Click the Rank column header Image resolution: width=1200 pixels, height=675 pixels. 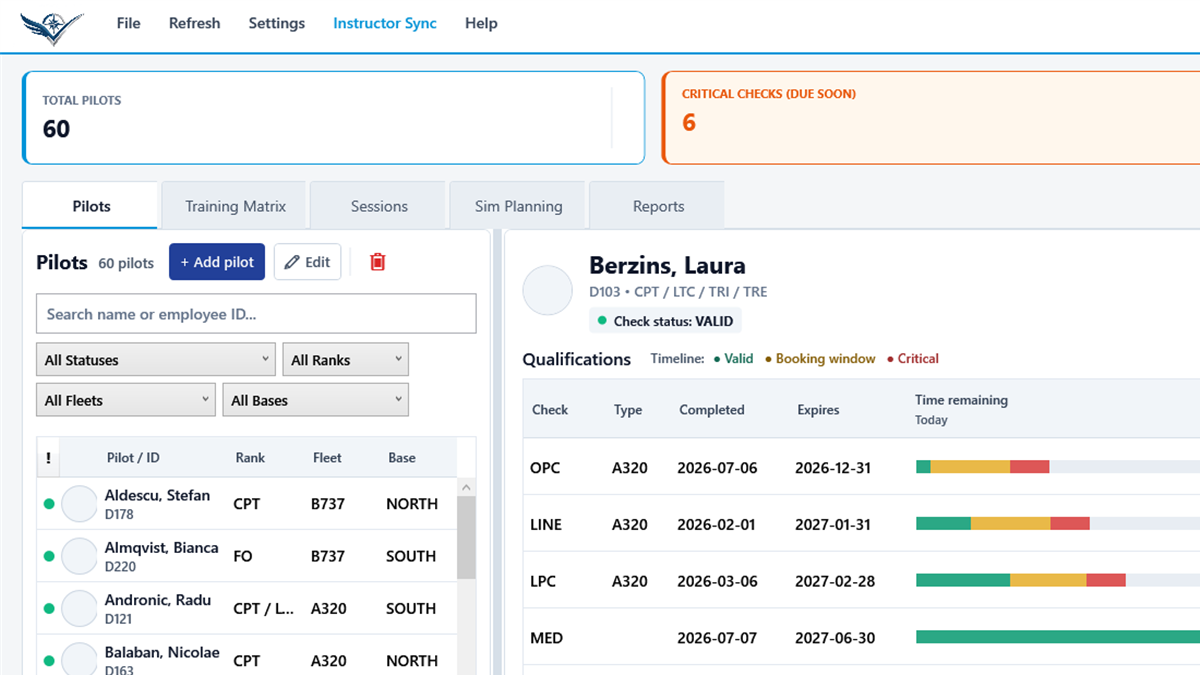click(250, 458)
